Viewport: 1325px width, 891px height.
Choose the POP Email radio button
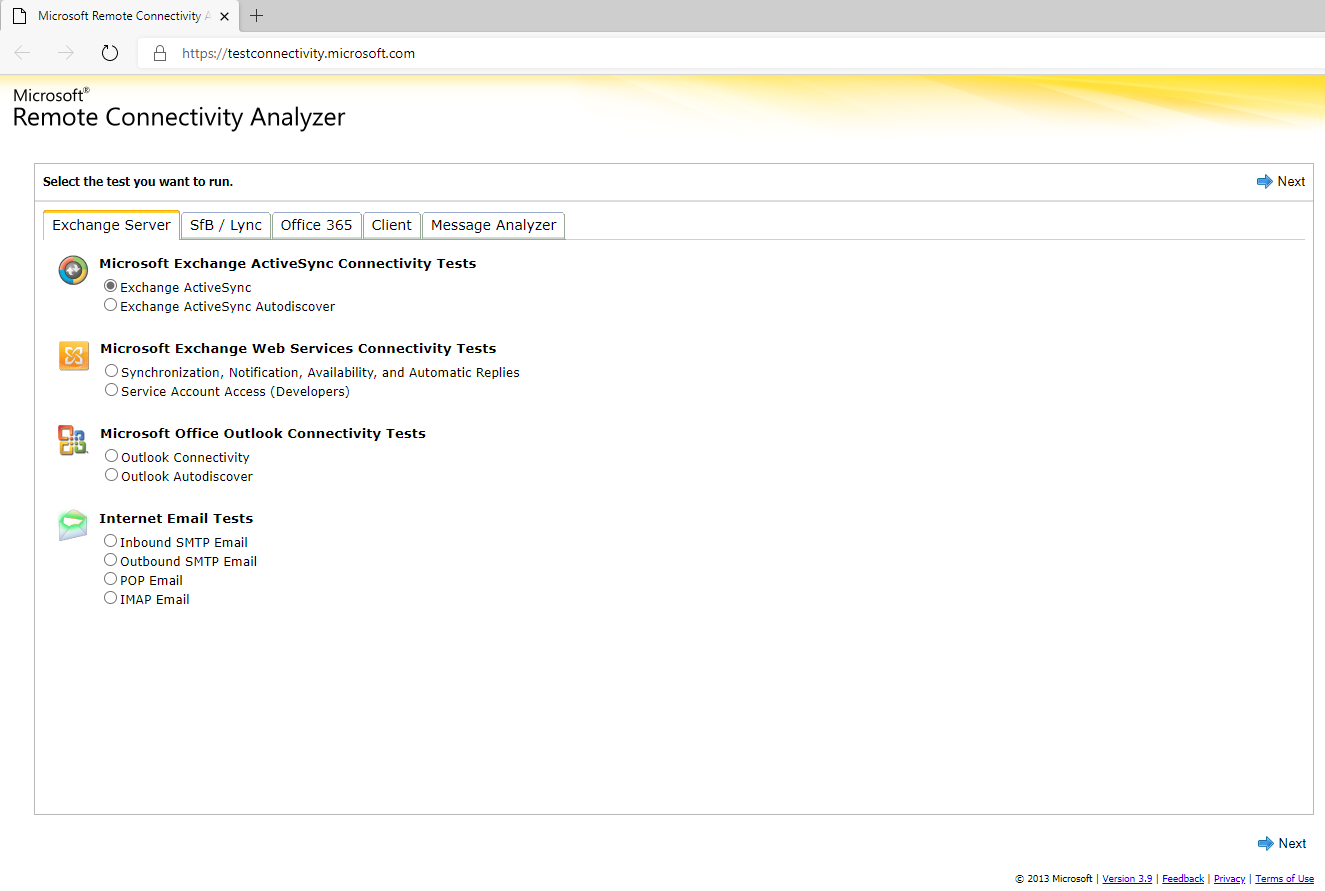[111, 579]
